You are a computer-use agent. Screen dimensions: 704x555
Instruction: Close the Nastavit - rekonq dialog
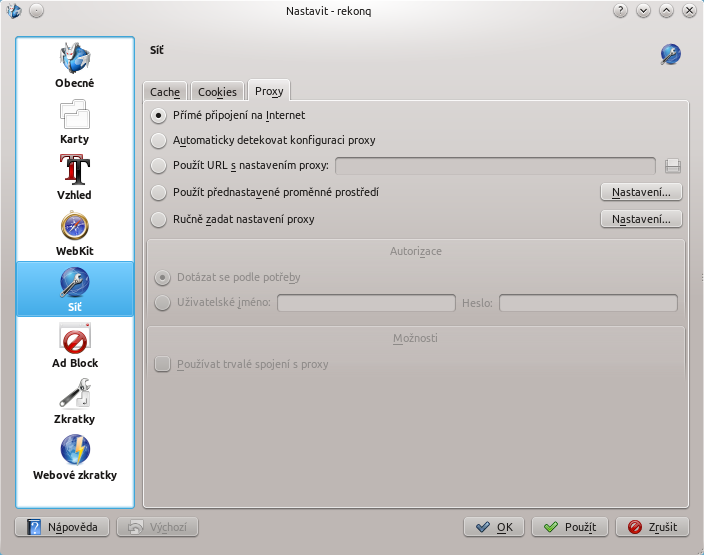[689, 10]
